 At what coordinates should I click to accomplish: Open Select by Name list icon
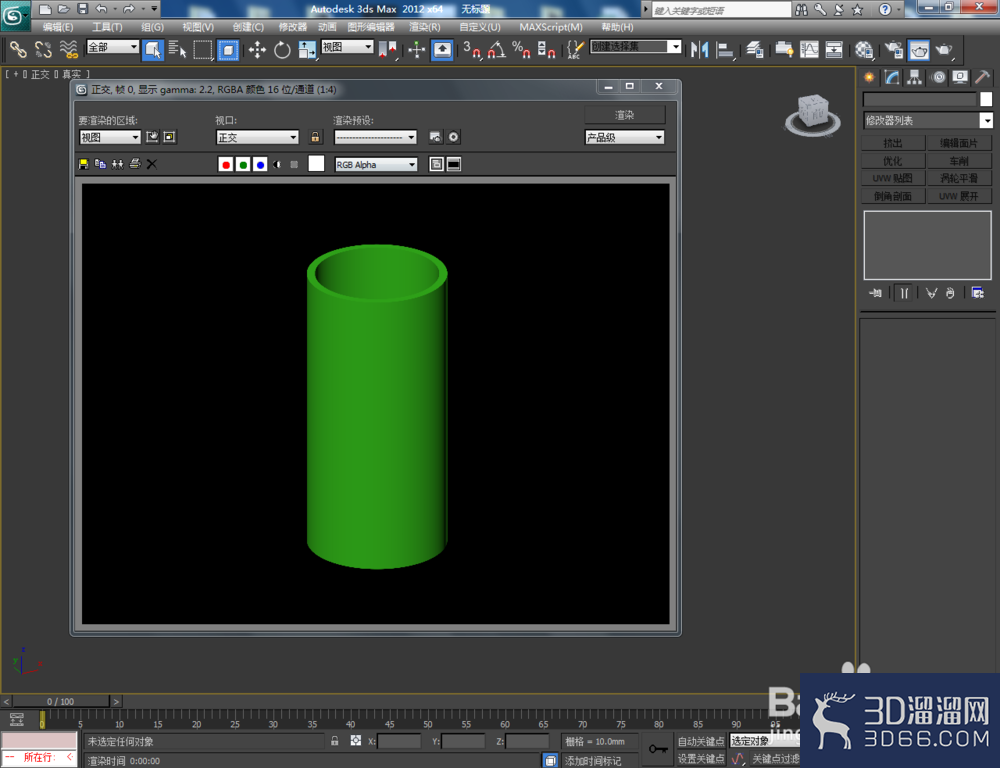click(x=177, y=49)
